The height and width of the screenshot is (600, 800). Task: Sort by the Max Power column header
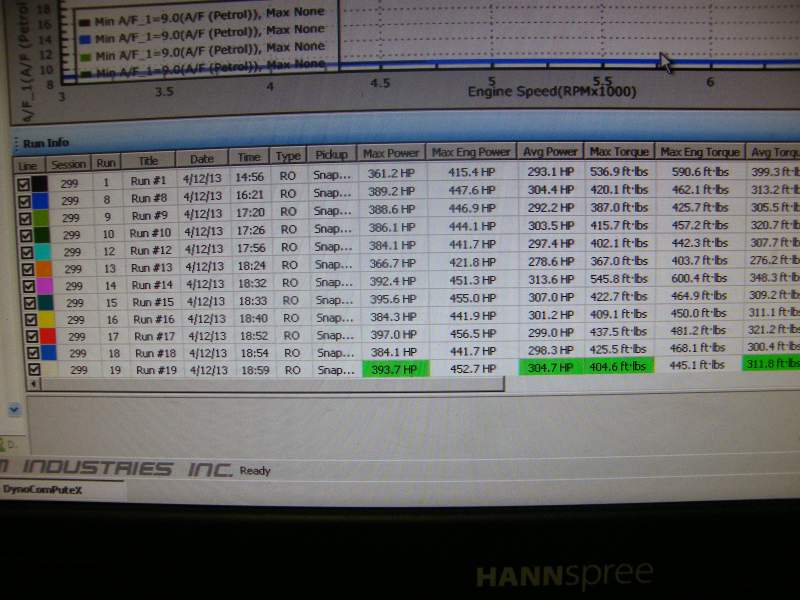390,153
